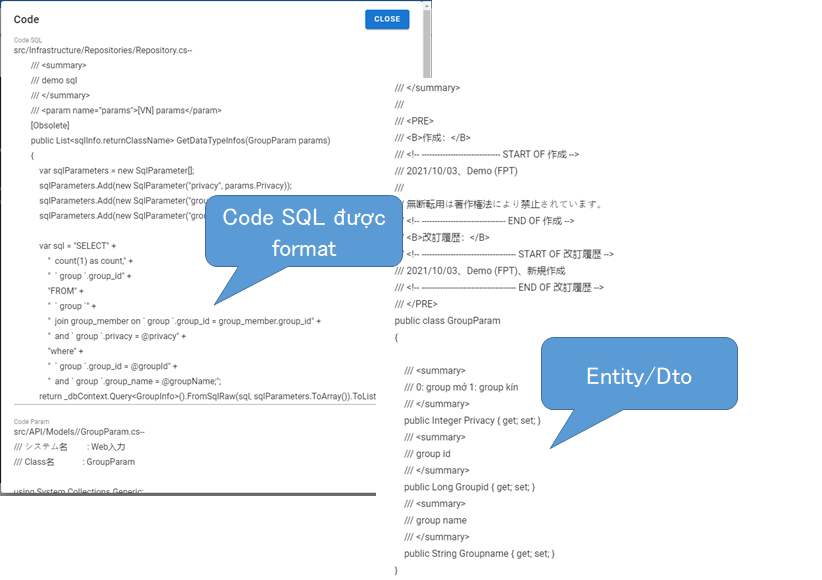
Task: Click the blue CLOSE button
Action: pos(387,19)
